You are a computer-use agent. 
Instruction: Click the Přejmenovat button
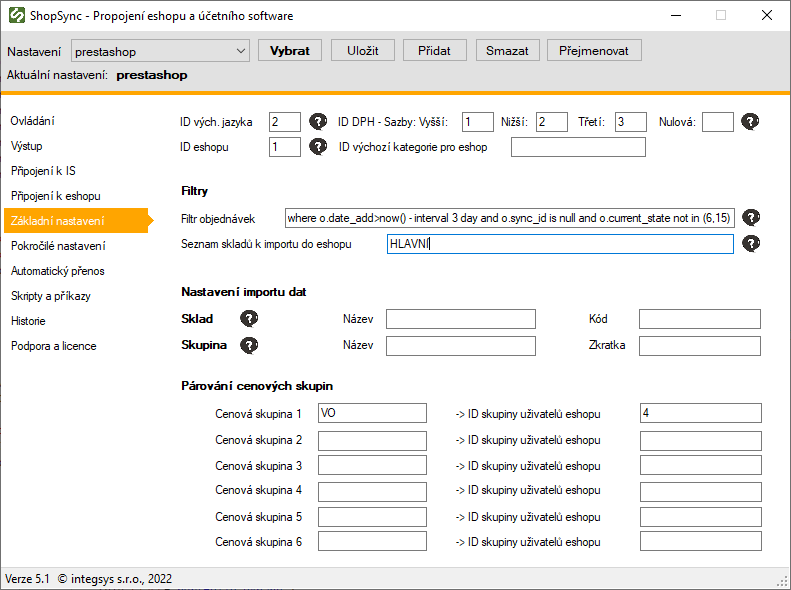coord(595,51)
